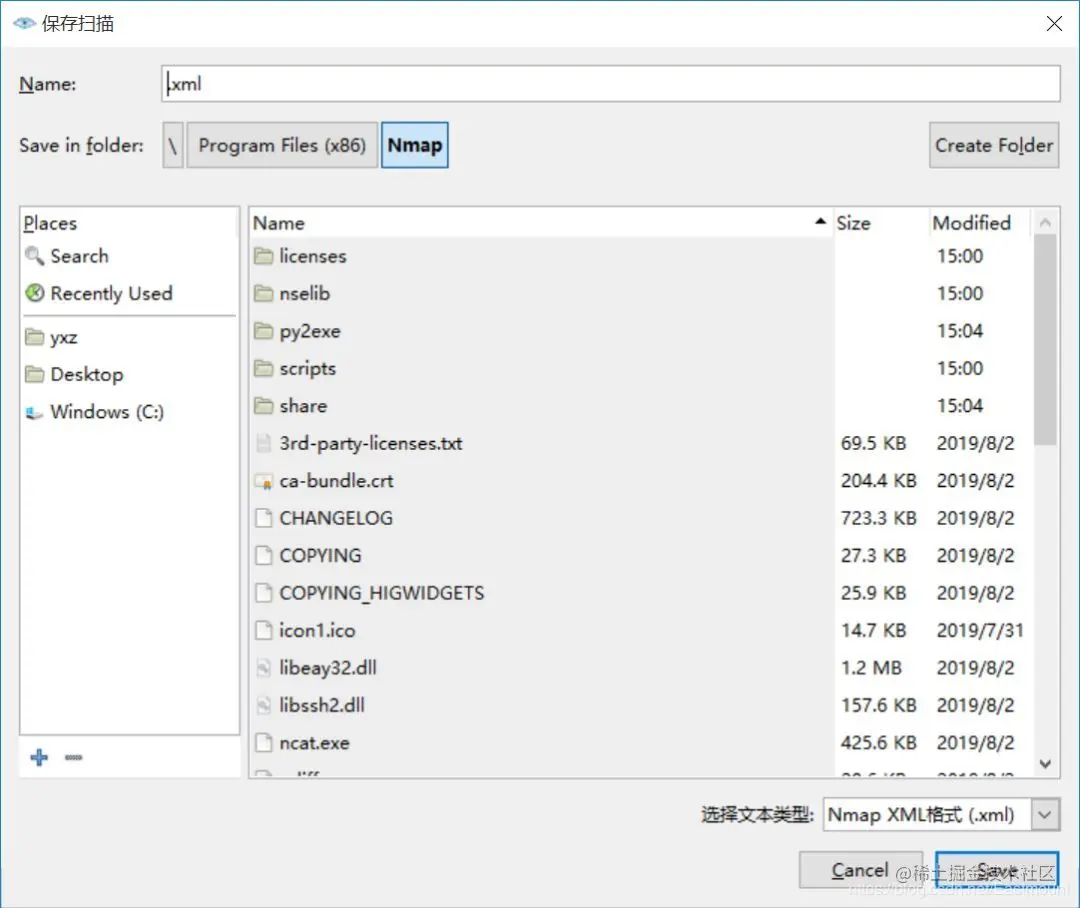Viewport: 1080px width, 908px height.
Task: Select libeay32.dll file
Action: 641,668
